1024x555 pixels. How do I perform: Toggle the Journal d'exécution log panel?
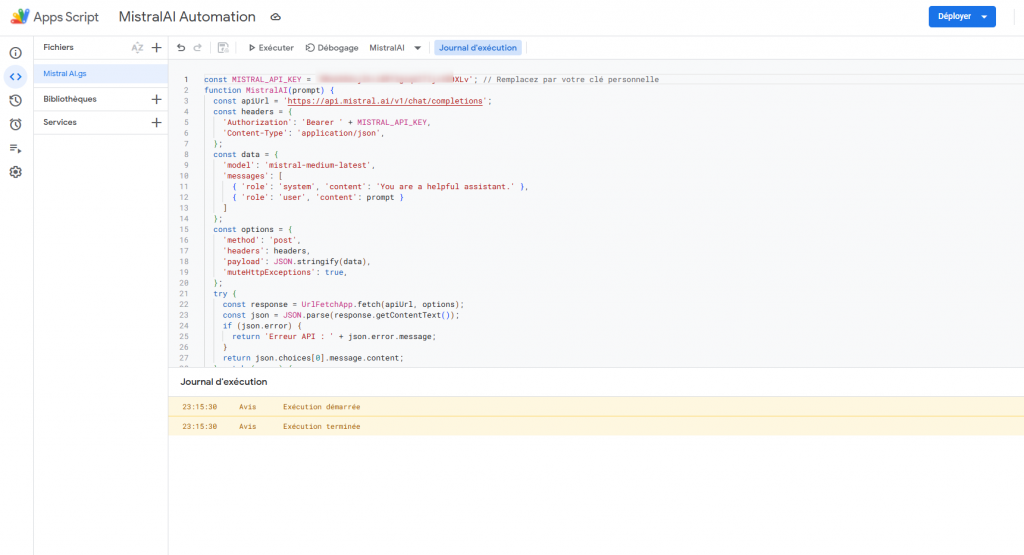pyautogui.click(x=478, y=48)
